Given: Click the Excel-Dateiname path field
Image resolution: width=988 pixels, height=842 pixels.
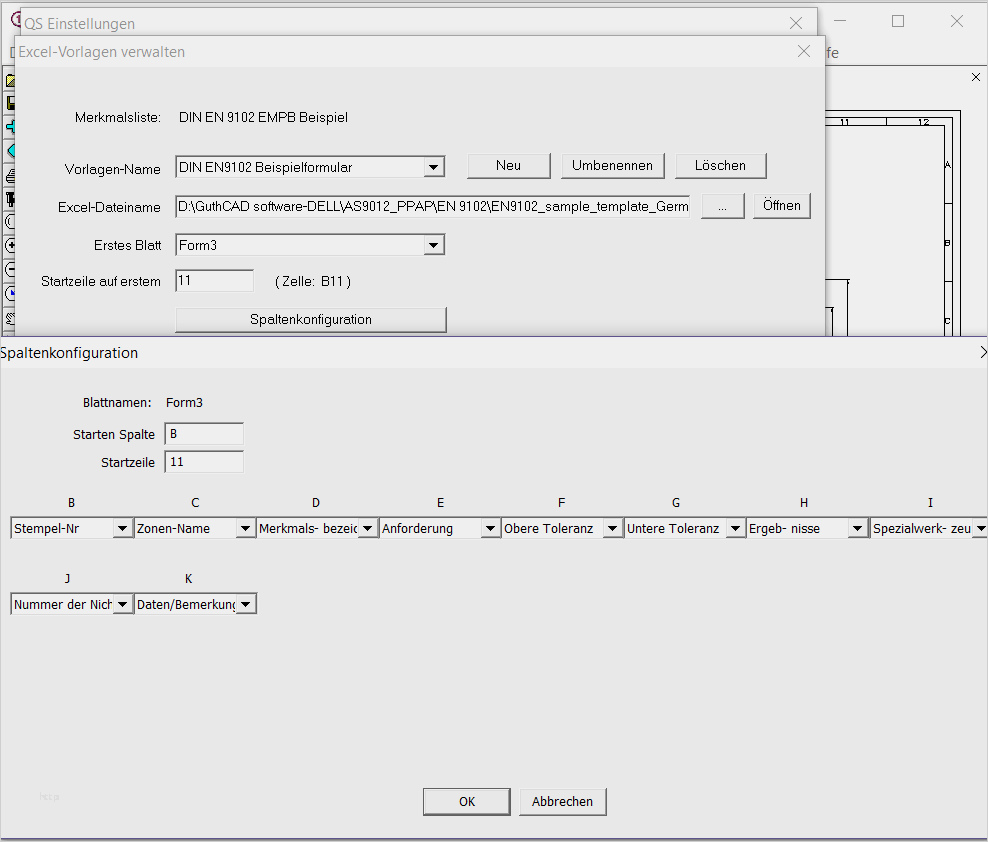Looking at the screenshot, I should [432, 207].
